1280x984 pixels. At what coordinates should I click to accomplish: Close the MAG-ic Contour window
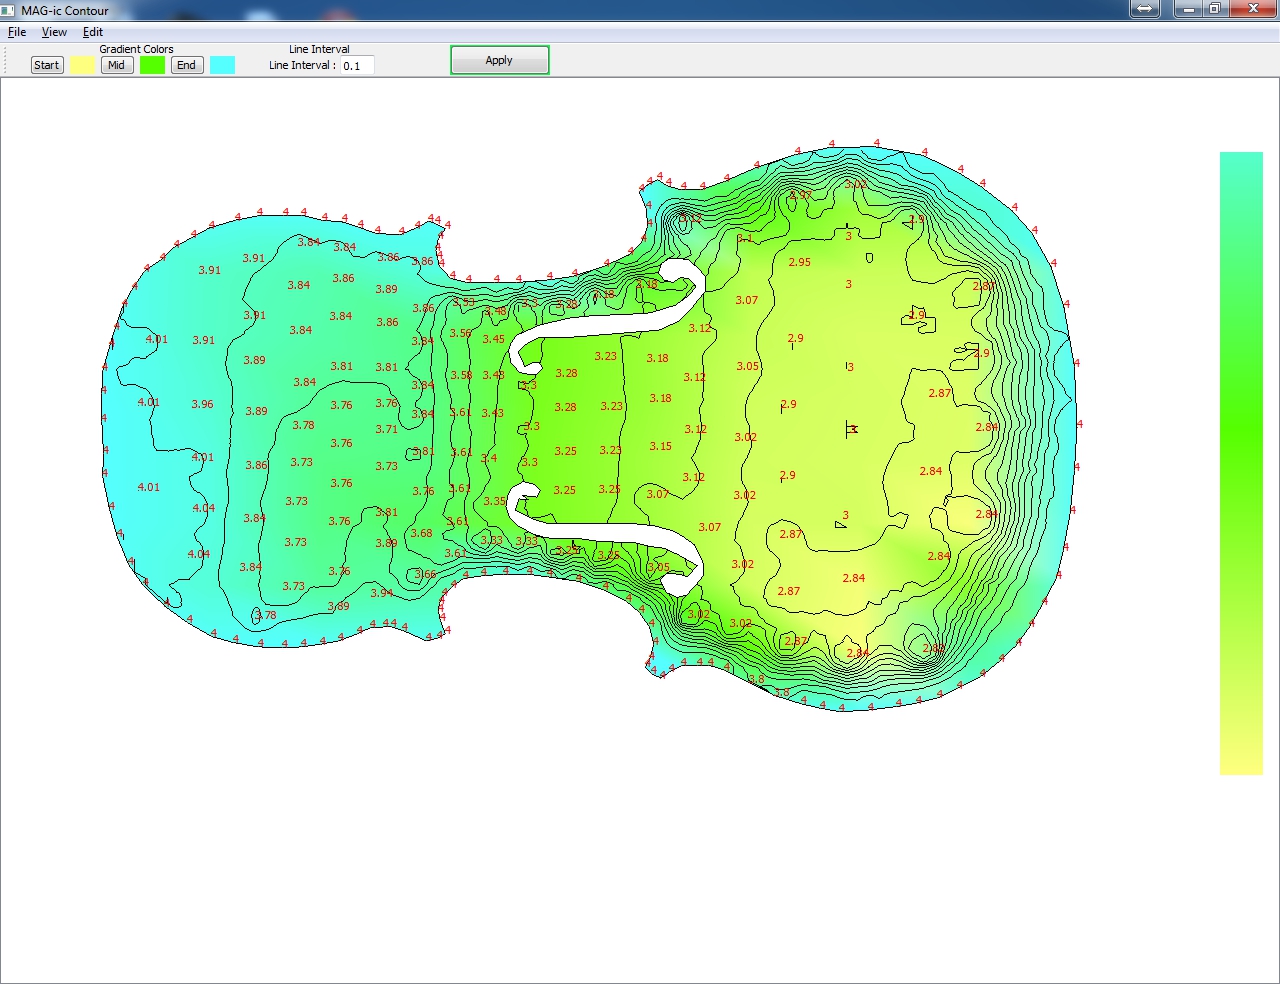1253,9
